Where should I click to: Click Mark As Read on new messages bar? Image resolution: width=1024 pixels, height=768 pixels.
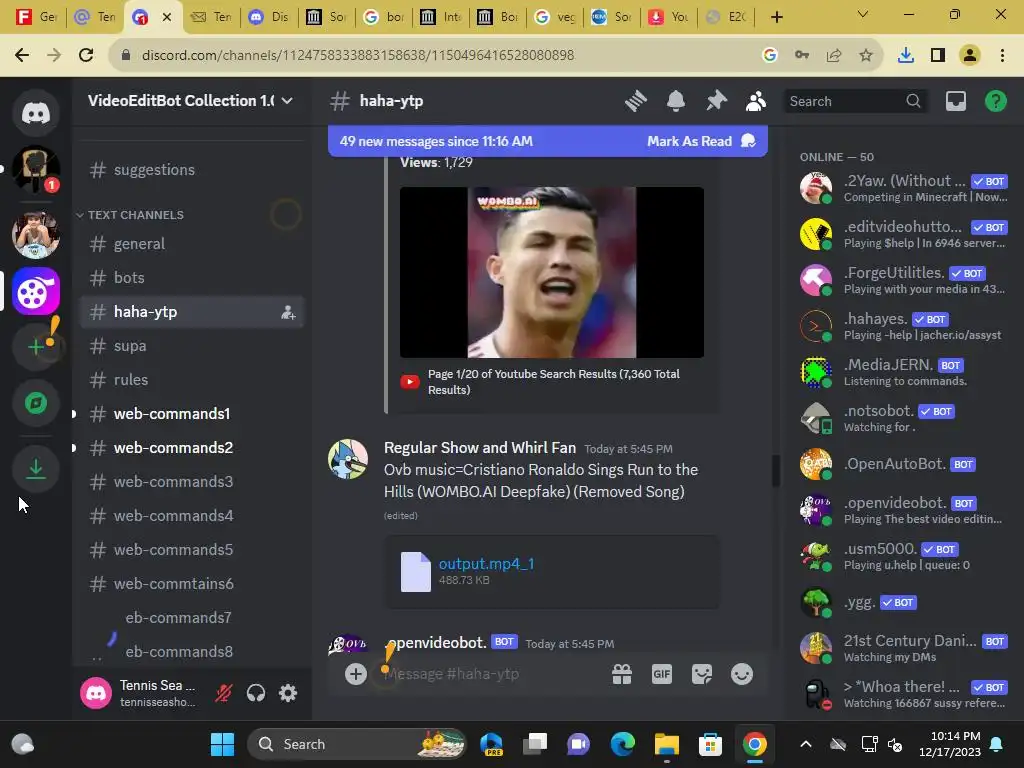(x=701, y=142)
